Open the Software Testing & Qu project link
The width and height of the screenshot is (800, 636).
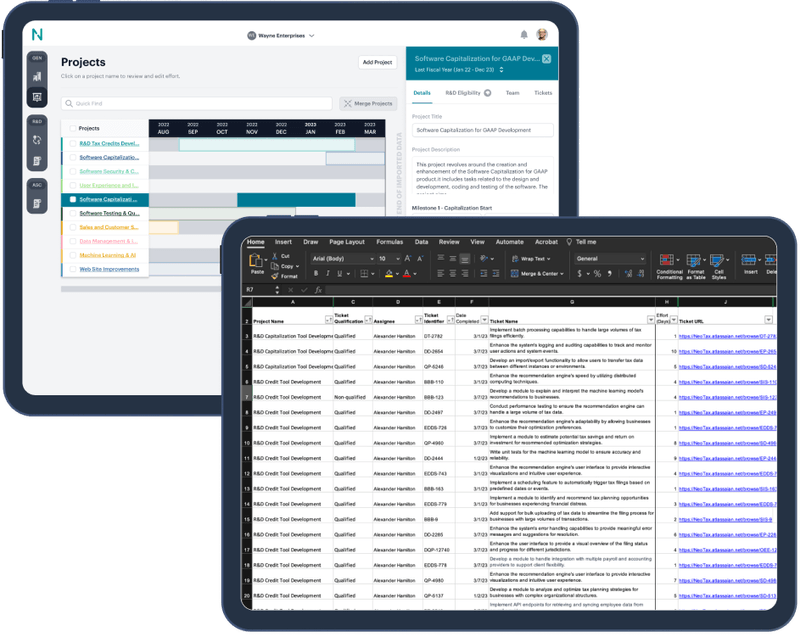[110, 213]
